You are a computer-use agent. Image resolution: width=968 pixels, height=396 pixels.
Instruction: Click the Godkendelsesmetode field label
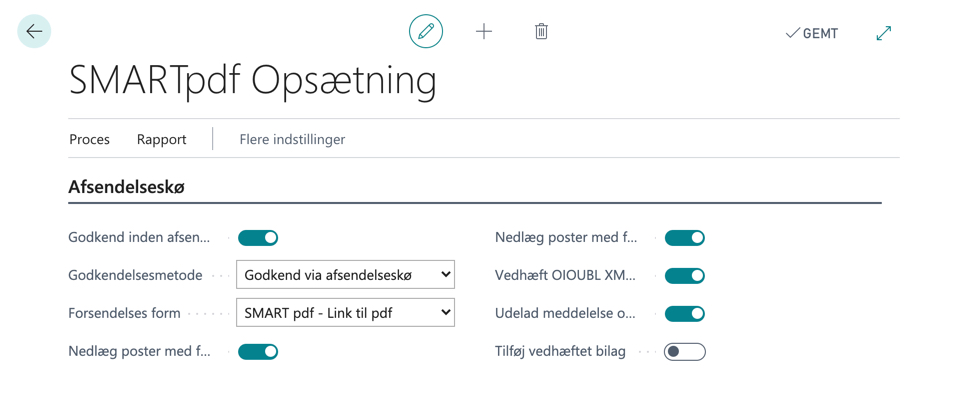pyautogui.click(x=135, y=276)
